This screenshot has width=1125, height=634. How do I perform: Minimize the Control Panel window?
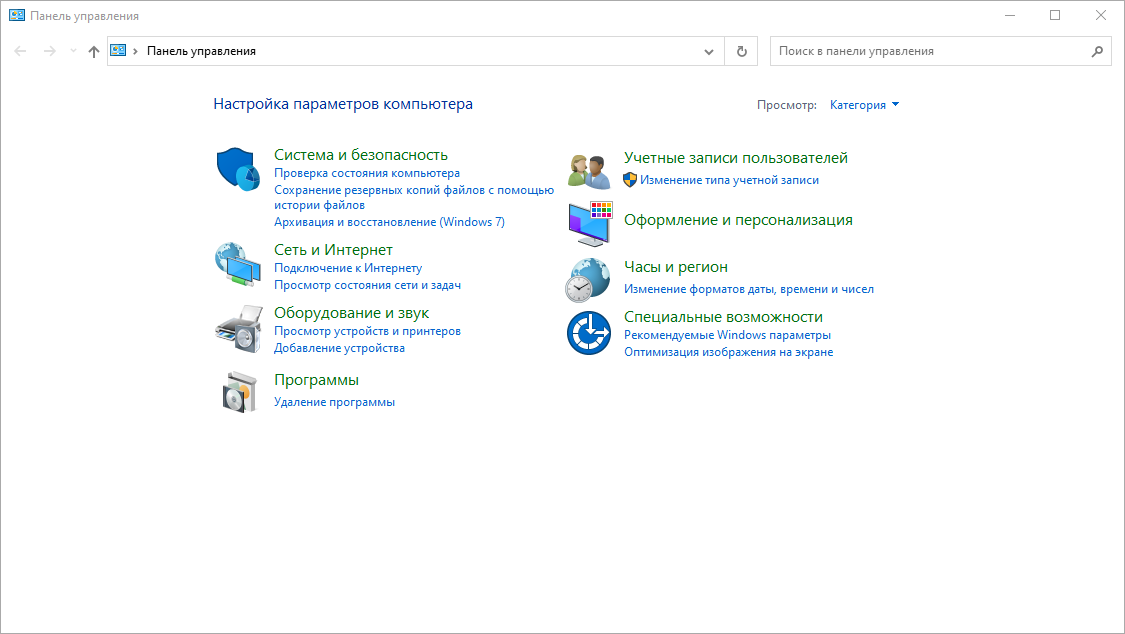1010,15
